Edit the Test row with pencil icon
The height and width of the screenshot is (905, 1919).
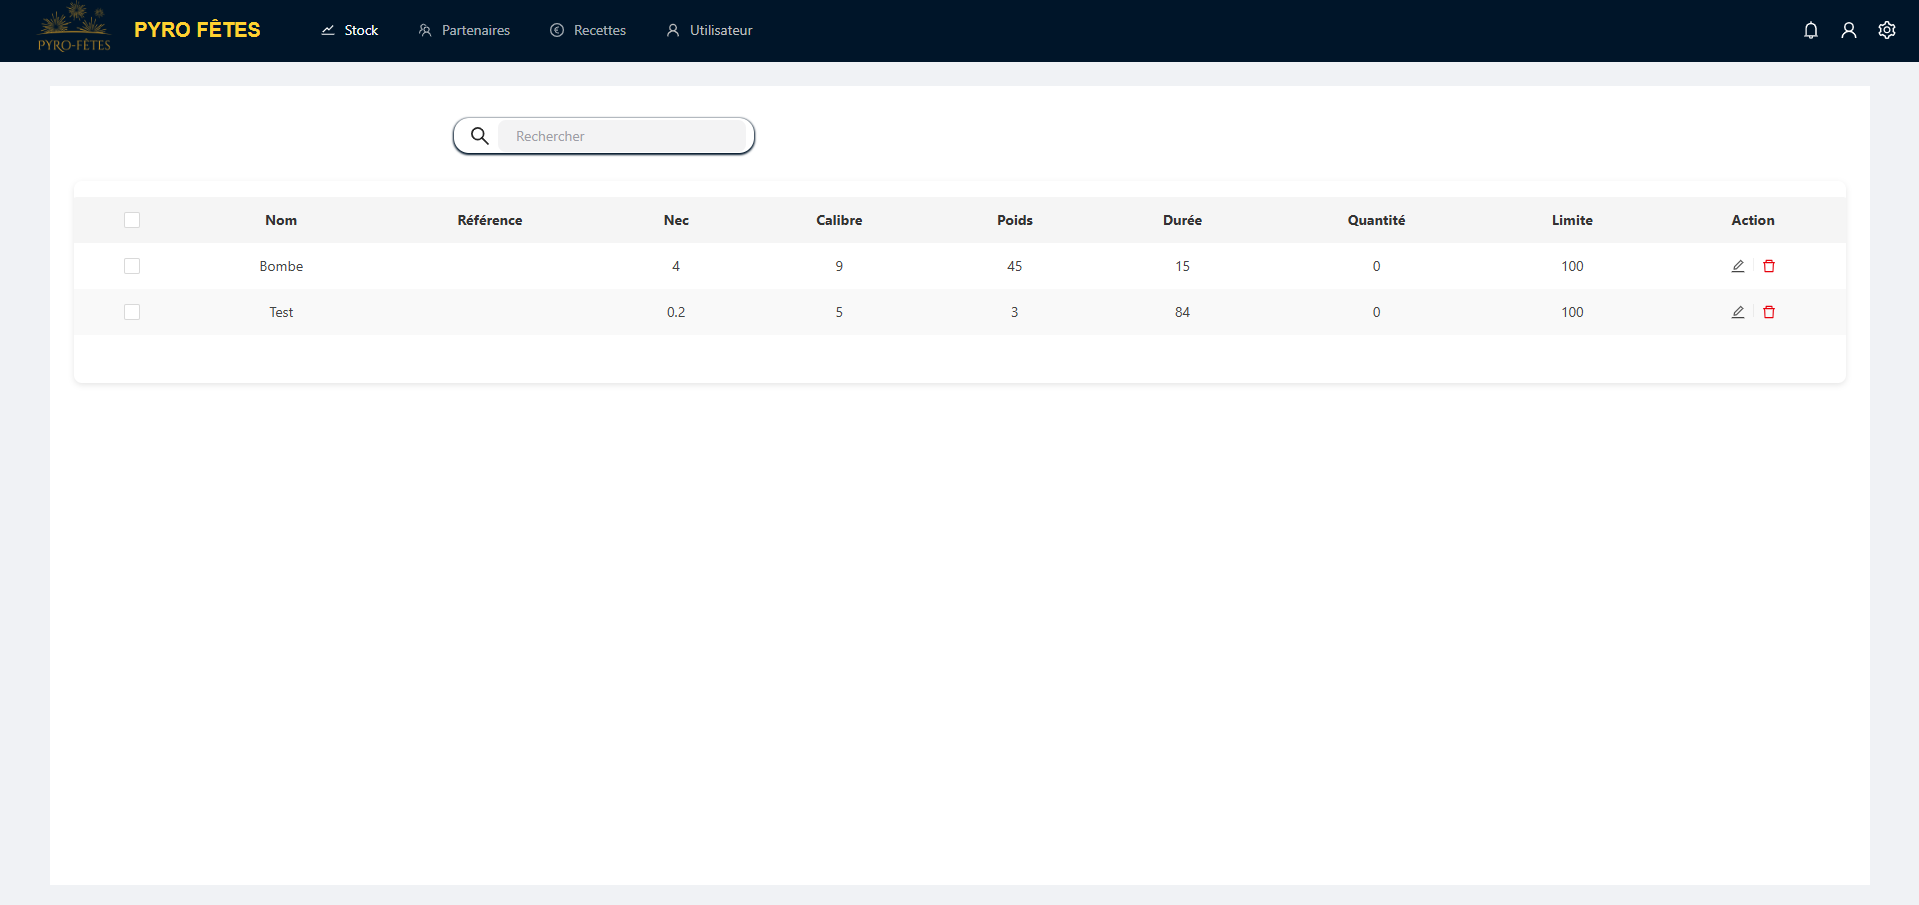(x=1737, y=312)
